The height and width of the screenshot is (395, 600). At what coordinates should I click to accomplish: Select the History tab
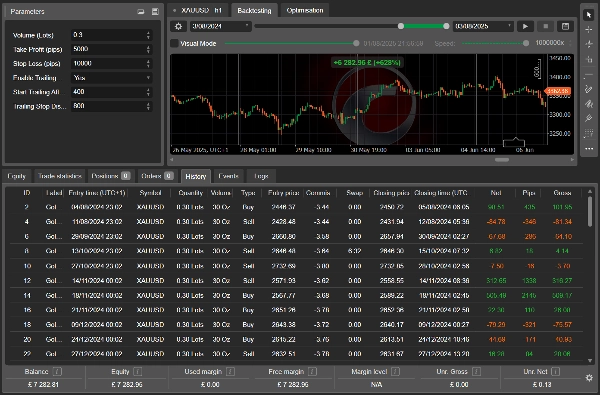tap(196, 176)
